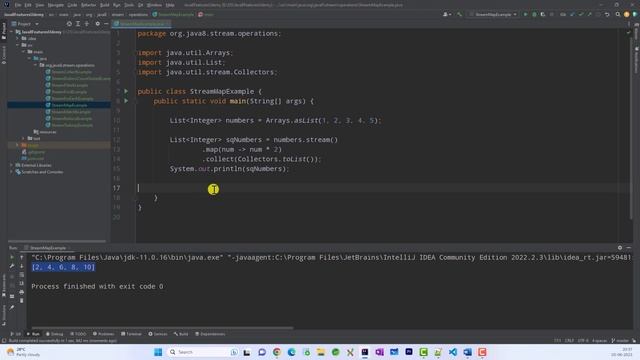Run StreamMapExample with the green Run button
Screen dimensions: 640x360
point(525,14)
